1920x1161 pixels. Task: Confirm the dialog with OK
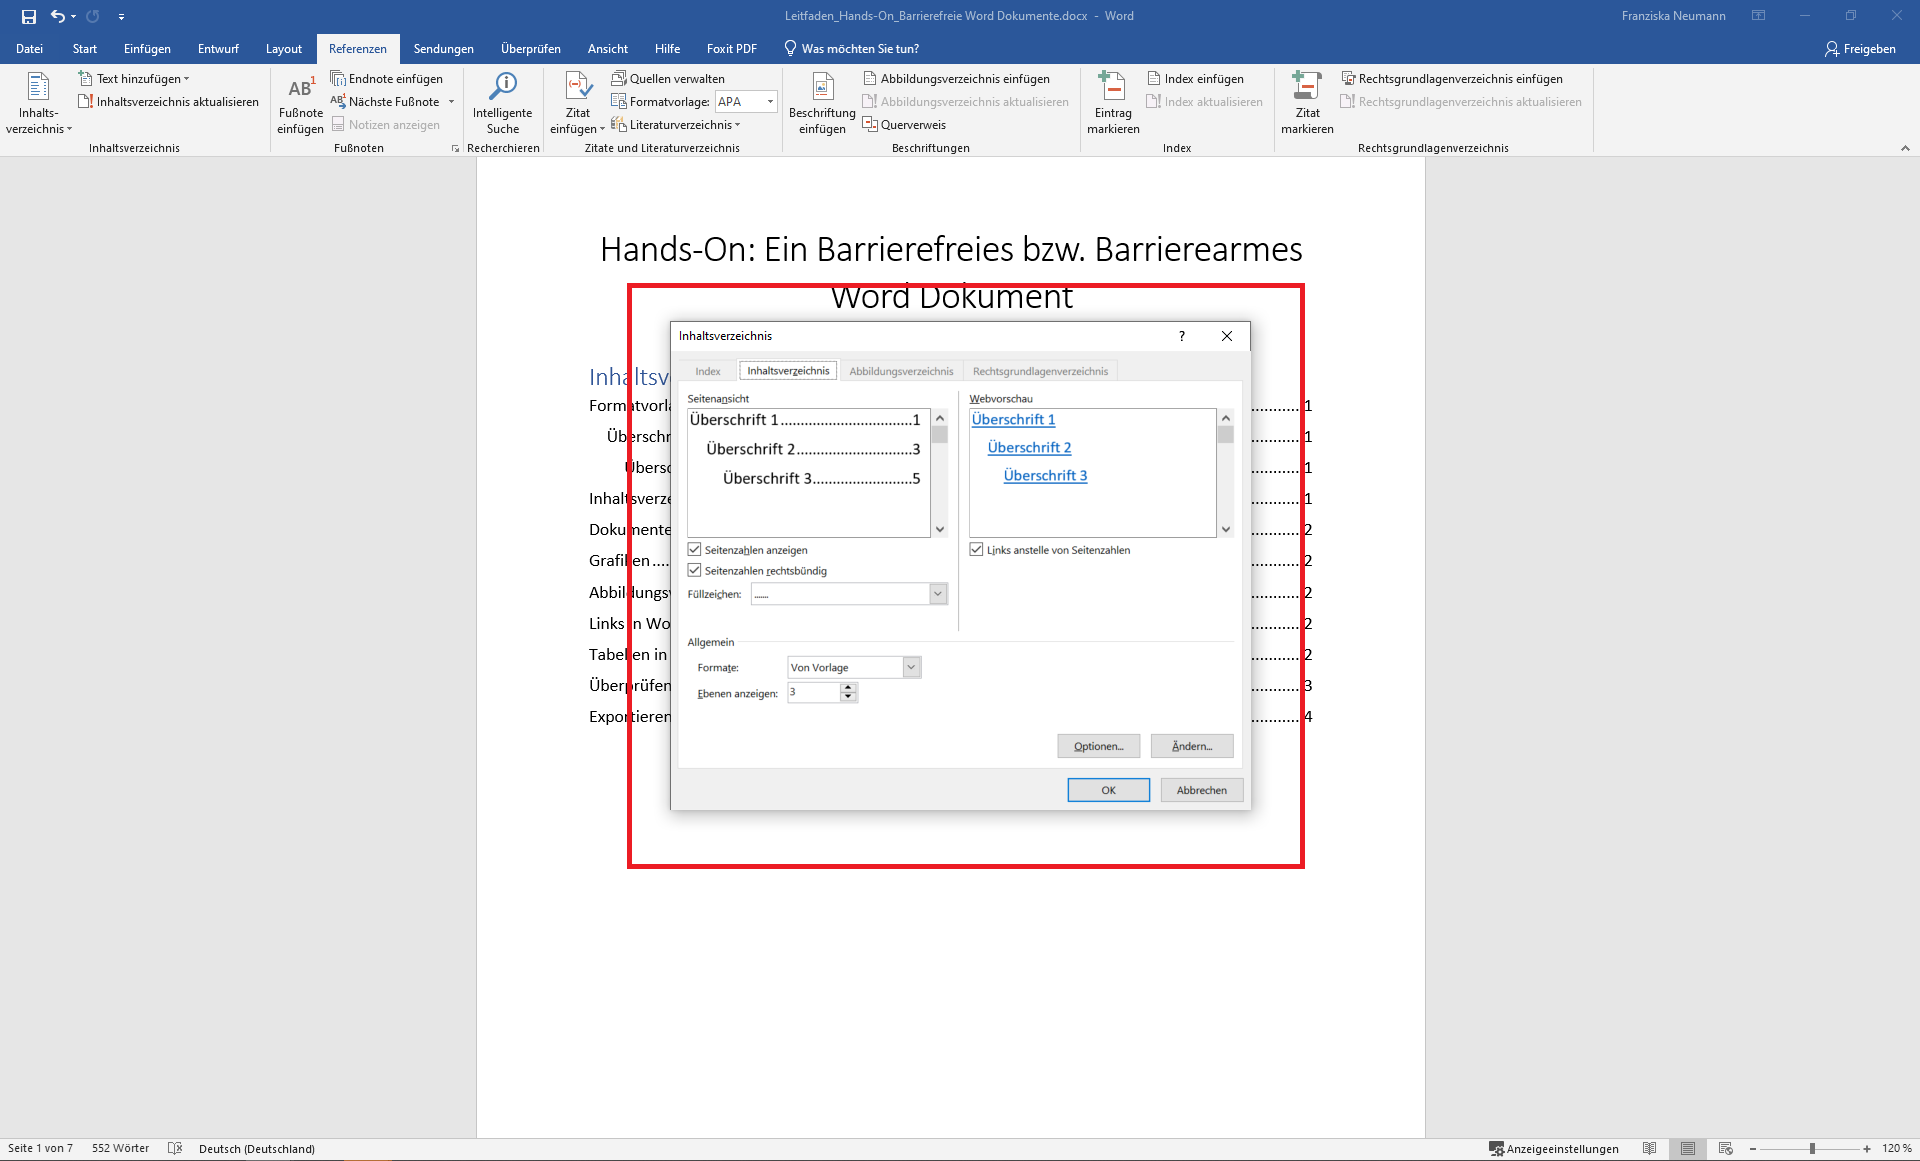click(1108, 790)
